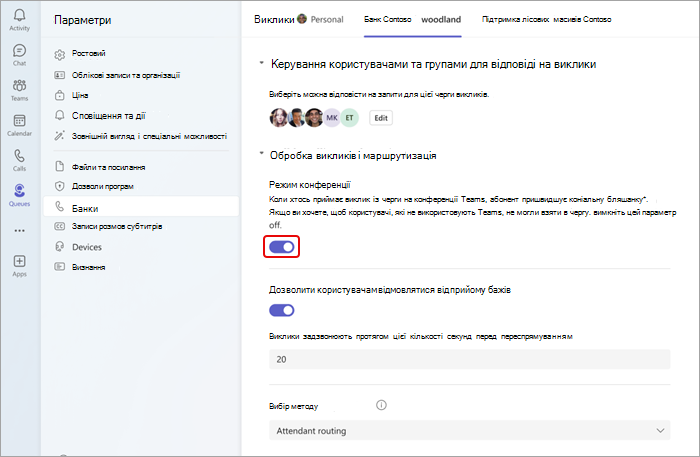Click info icon next to Вибір методу
This screenshot has height=457, width=700.
pyautogui.click(x=381, y=405)
